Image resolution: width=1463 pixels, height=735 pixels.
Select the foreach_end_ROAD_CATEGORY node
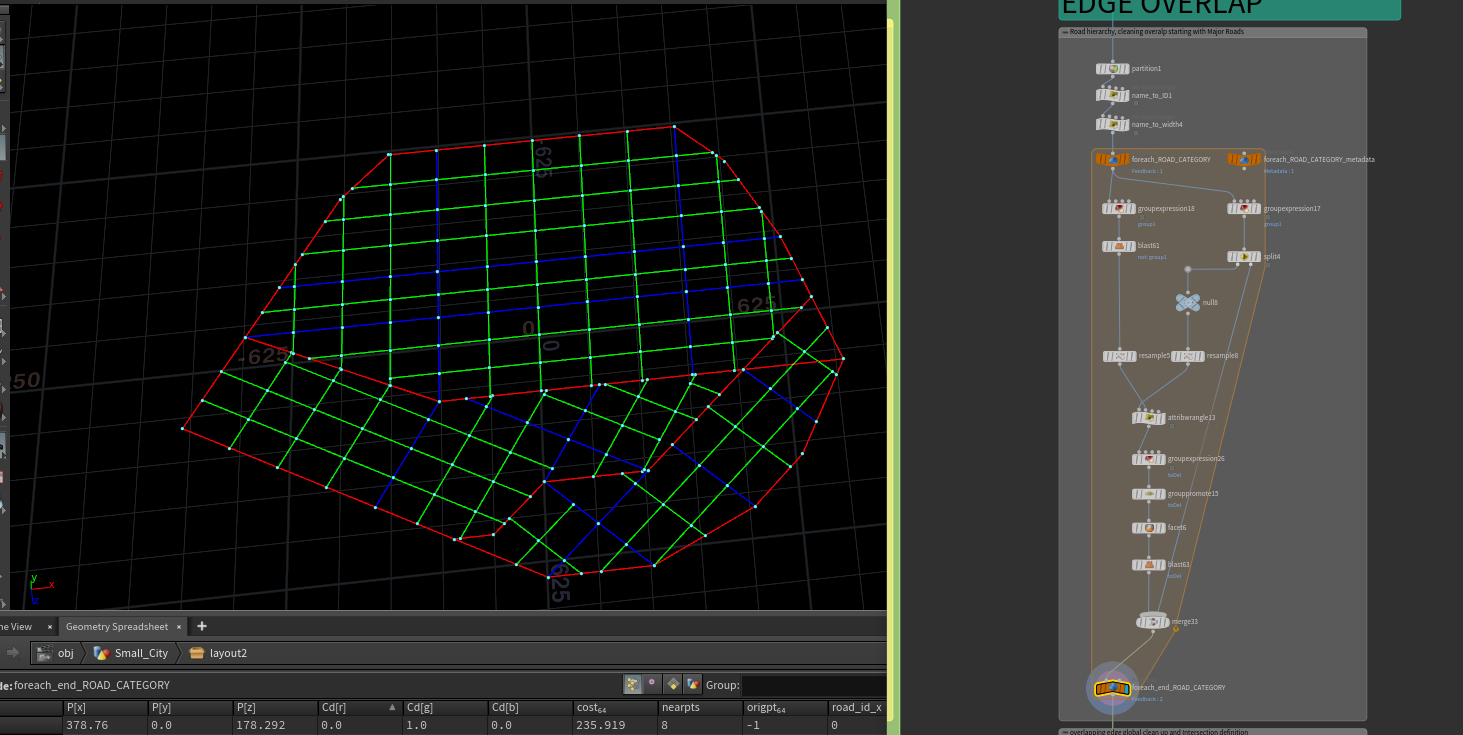click(1112, 688)
